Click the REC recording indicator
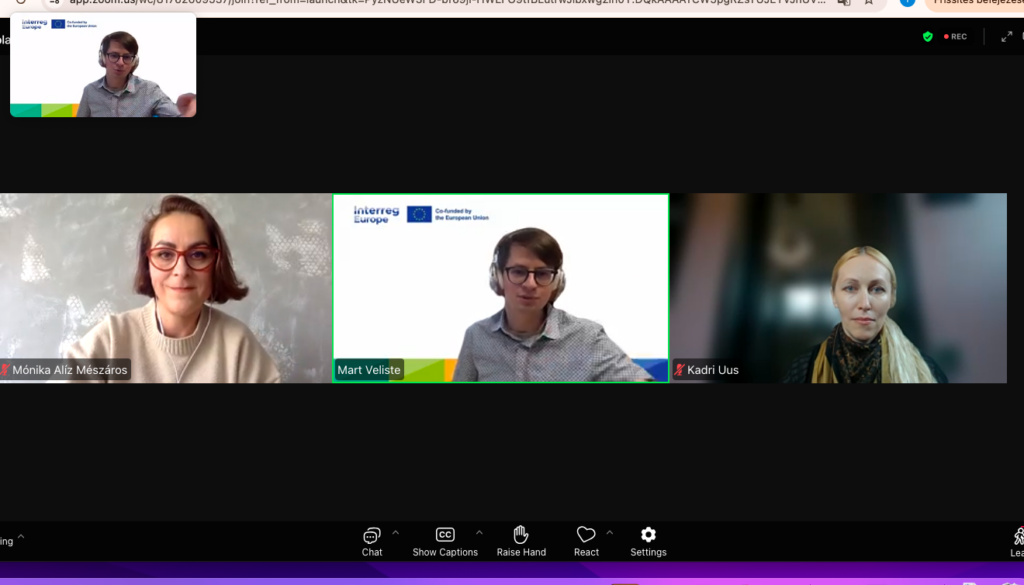 (x=955, y=37)
